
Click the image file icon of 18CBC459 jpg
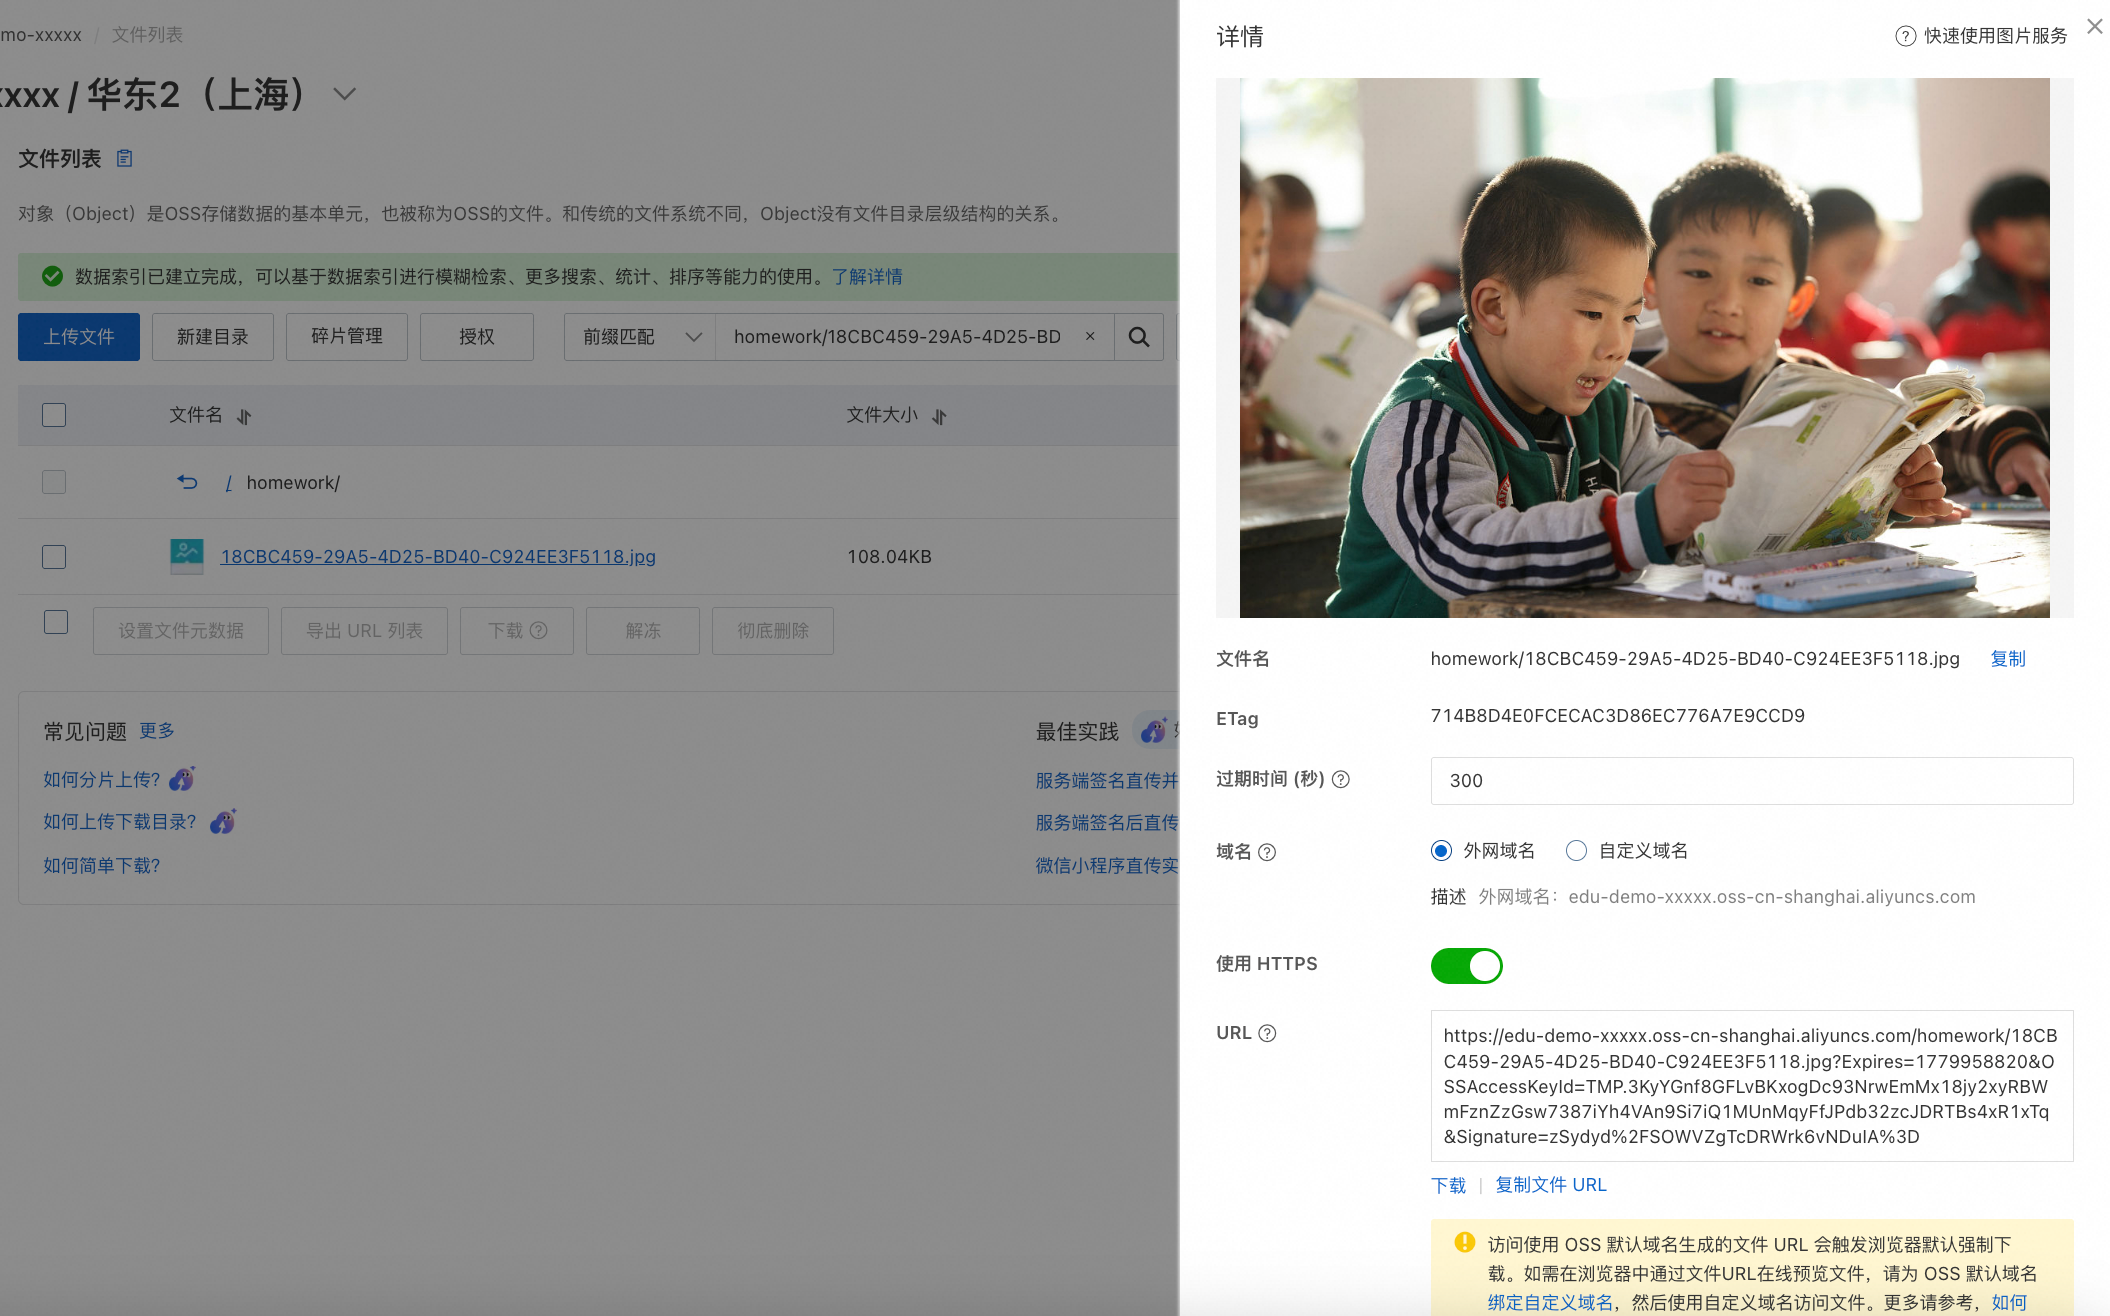pos(187,556)
